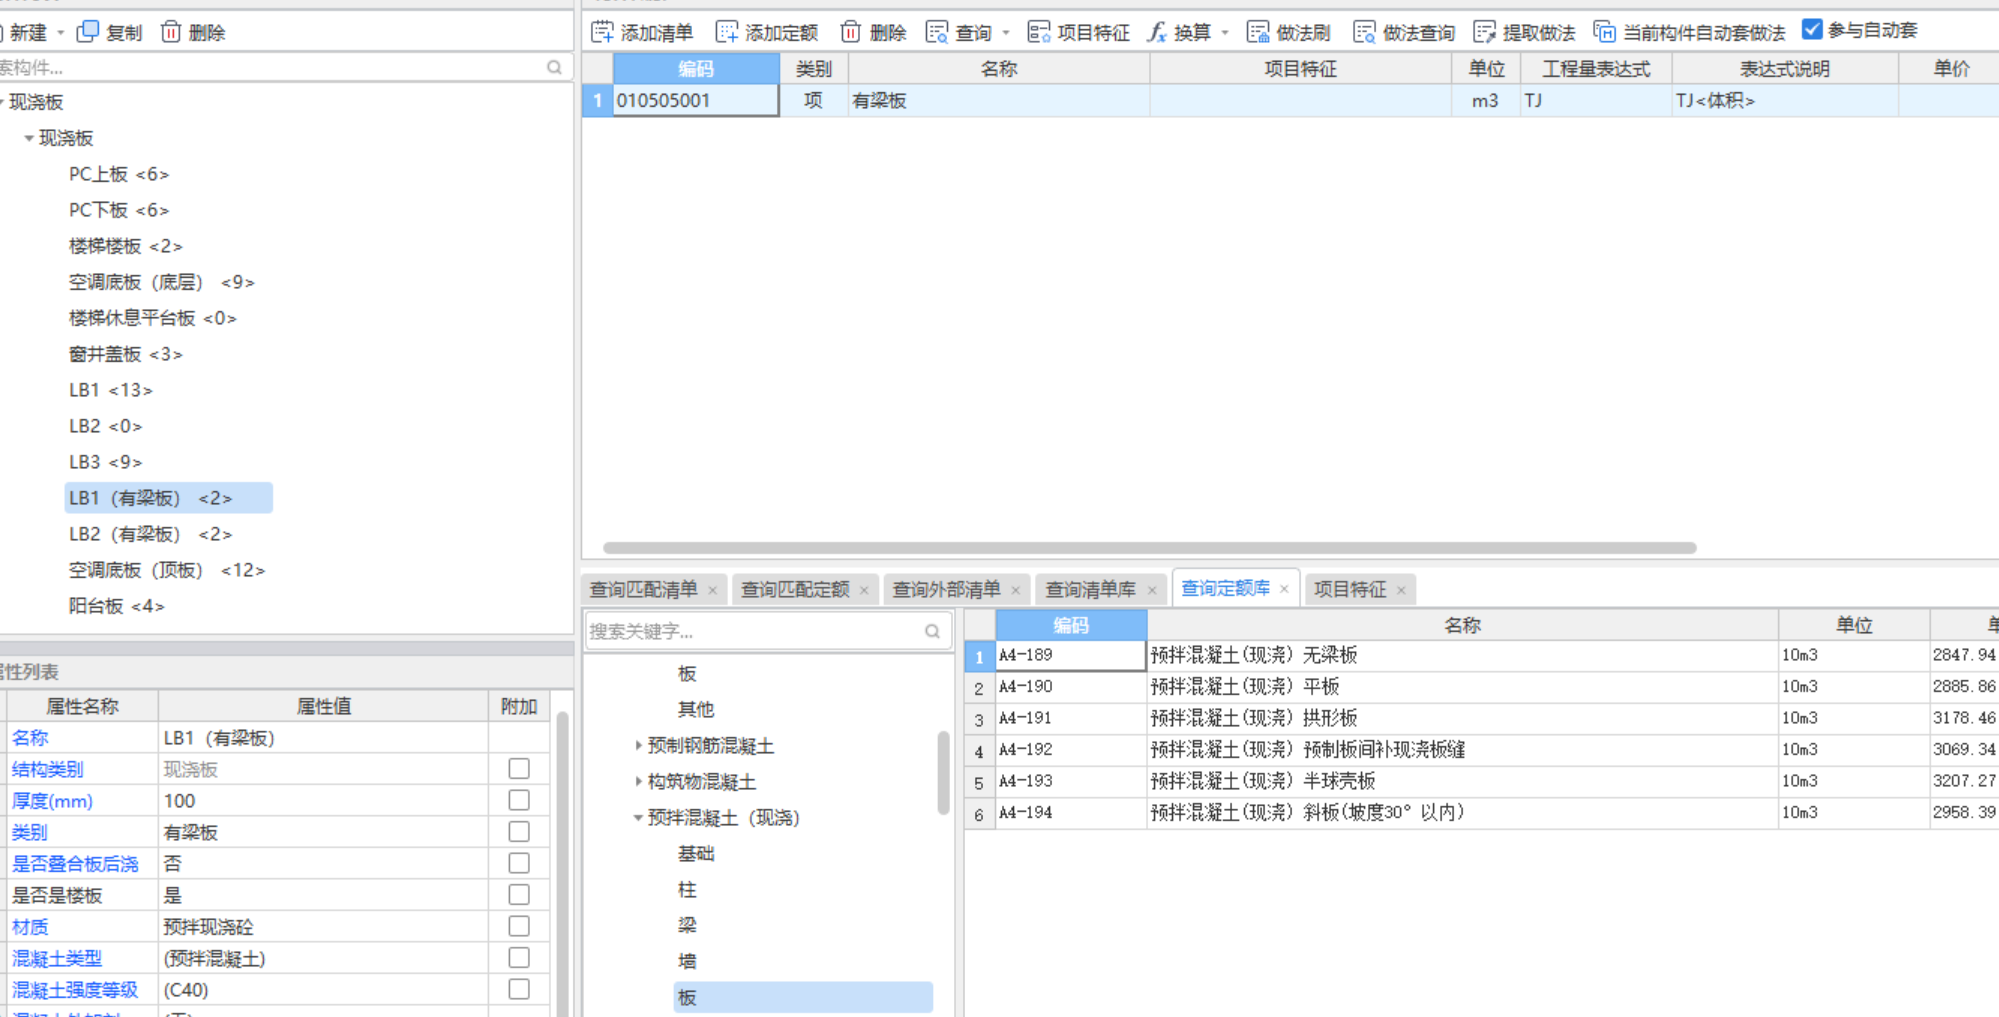Expand the 预制钢筋混凝土 node
Image resolution: width=1999 pixels, height=1017 pixels.
pyautogui.click(x=638, y=745)
